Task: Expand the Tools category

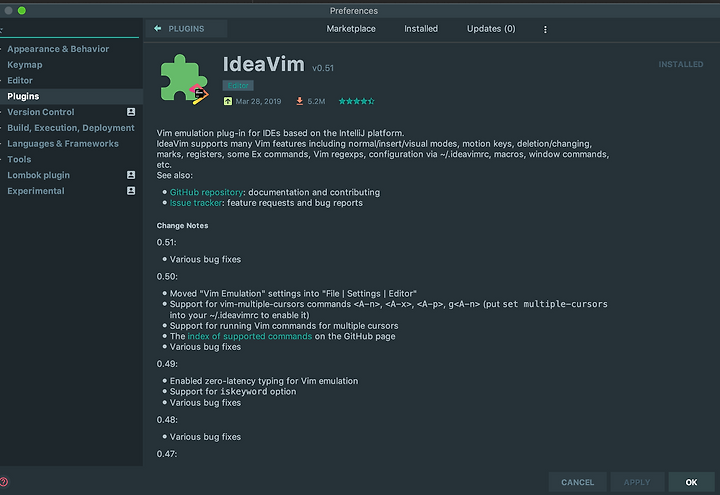Action: [19, 159]
